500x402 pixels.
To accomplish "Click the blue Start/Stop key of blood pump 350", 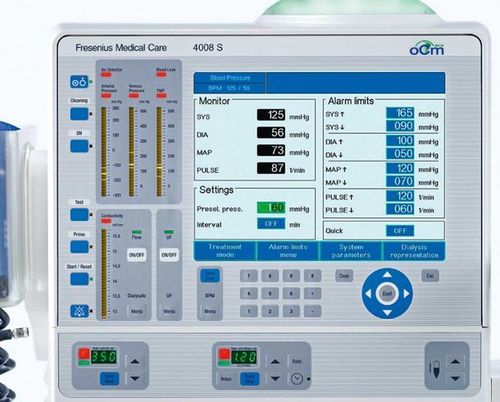I will [x=109, y=379].
